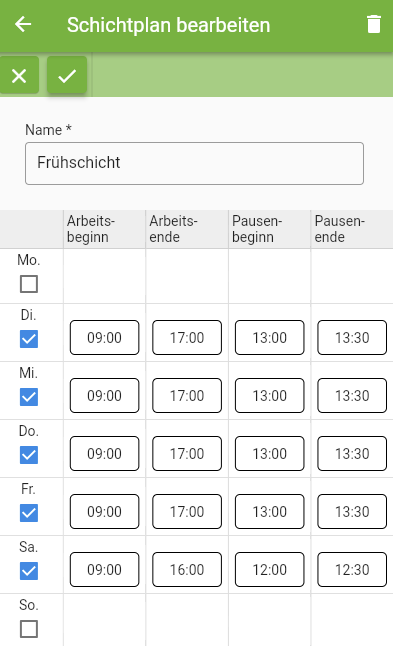Open Tuesday's Arbeitsbeginn 09:00 time picker
The width and height of the screenshot is (393, 646).
click(x=105, y=337)
